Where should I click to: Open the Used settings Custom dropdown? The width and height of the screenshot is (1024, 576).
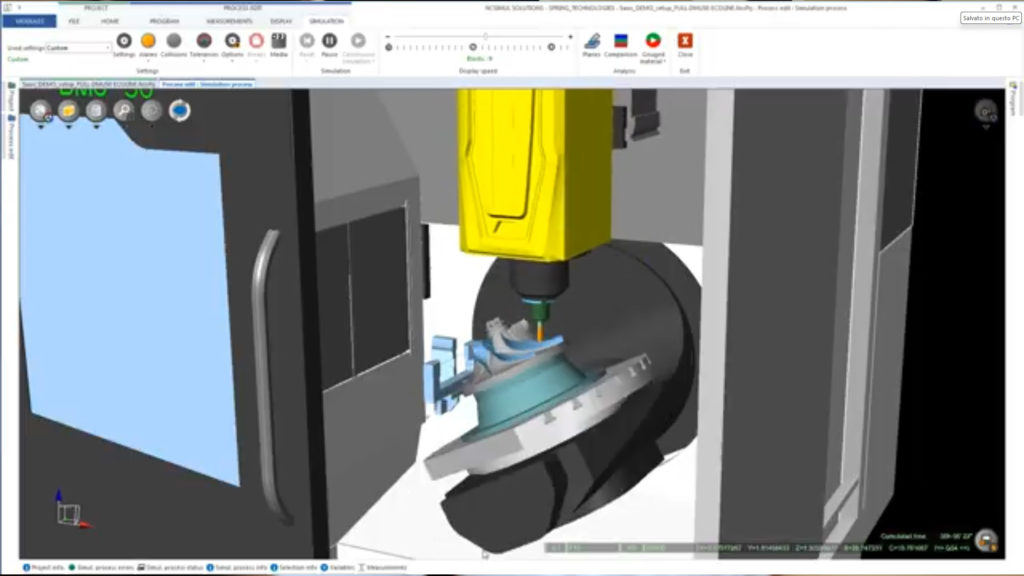pos(78,47)
